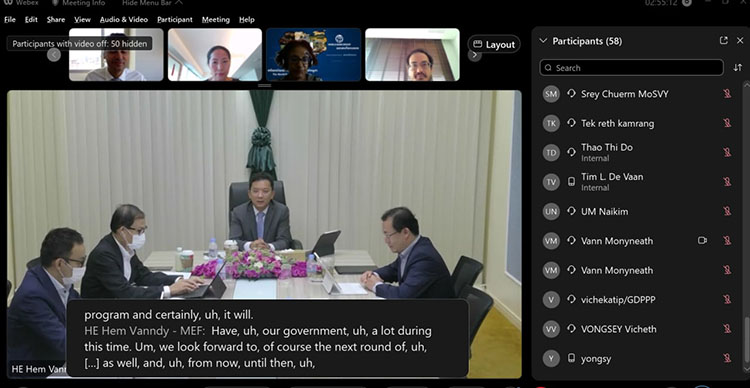Click the UN avatar of UM Naikim
The width and height of the screenshot is (750, 388).
coord(551,211)
